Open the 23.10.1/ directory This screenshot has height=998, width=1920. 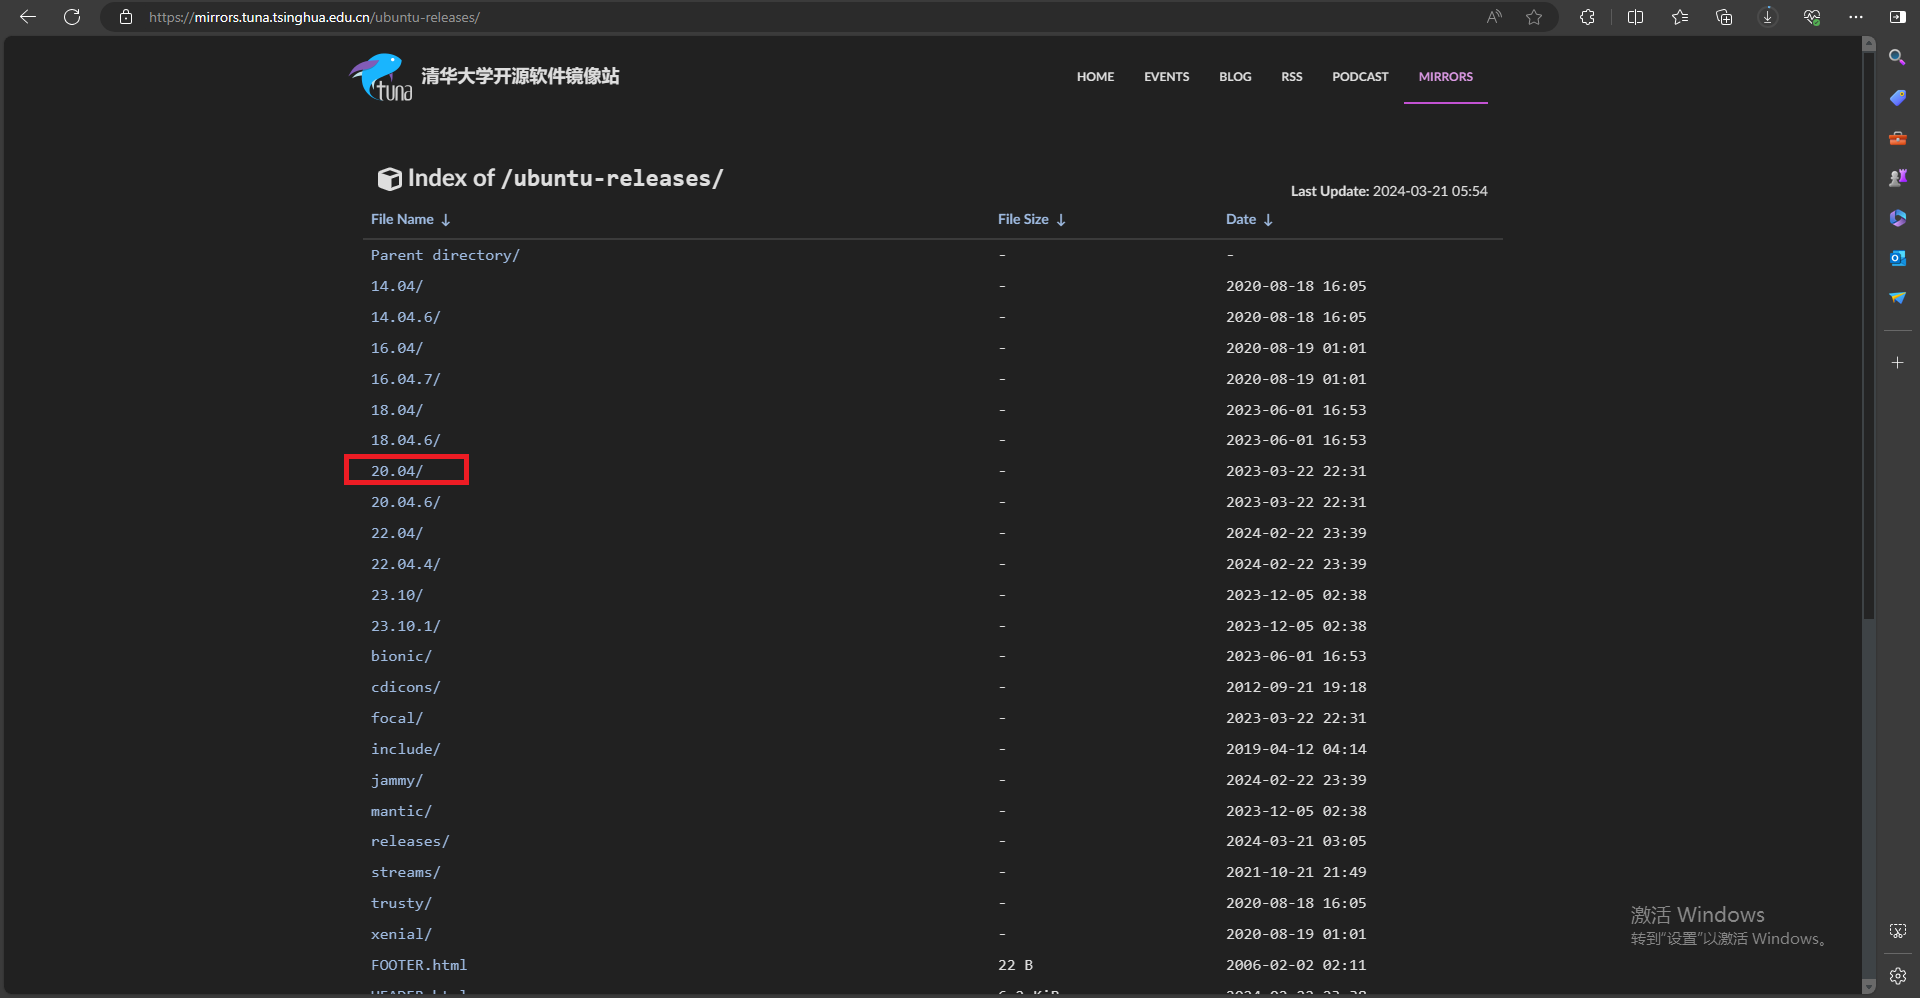405,626
